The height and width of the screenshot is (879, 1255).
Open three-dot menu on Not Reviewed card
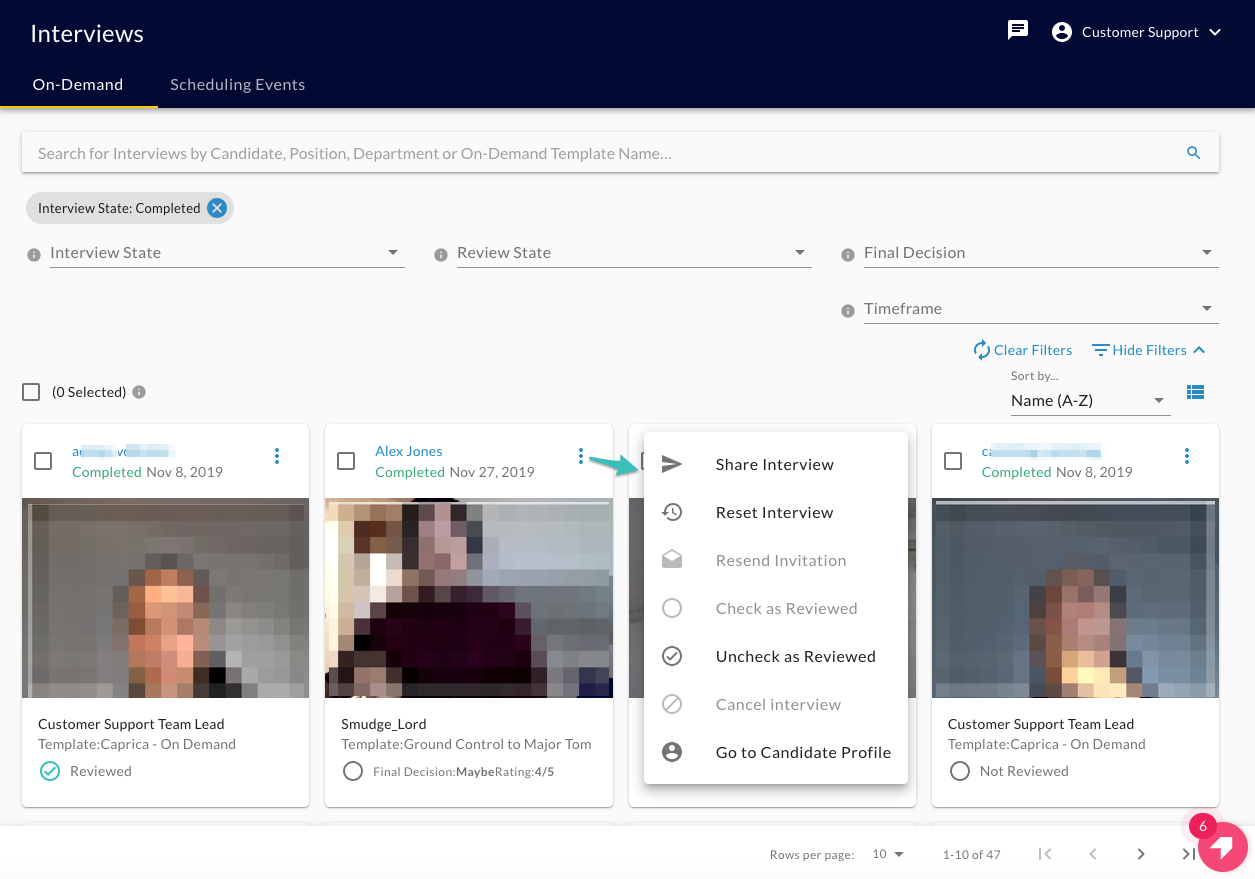[1187, 456]
